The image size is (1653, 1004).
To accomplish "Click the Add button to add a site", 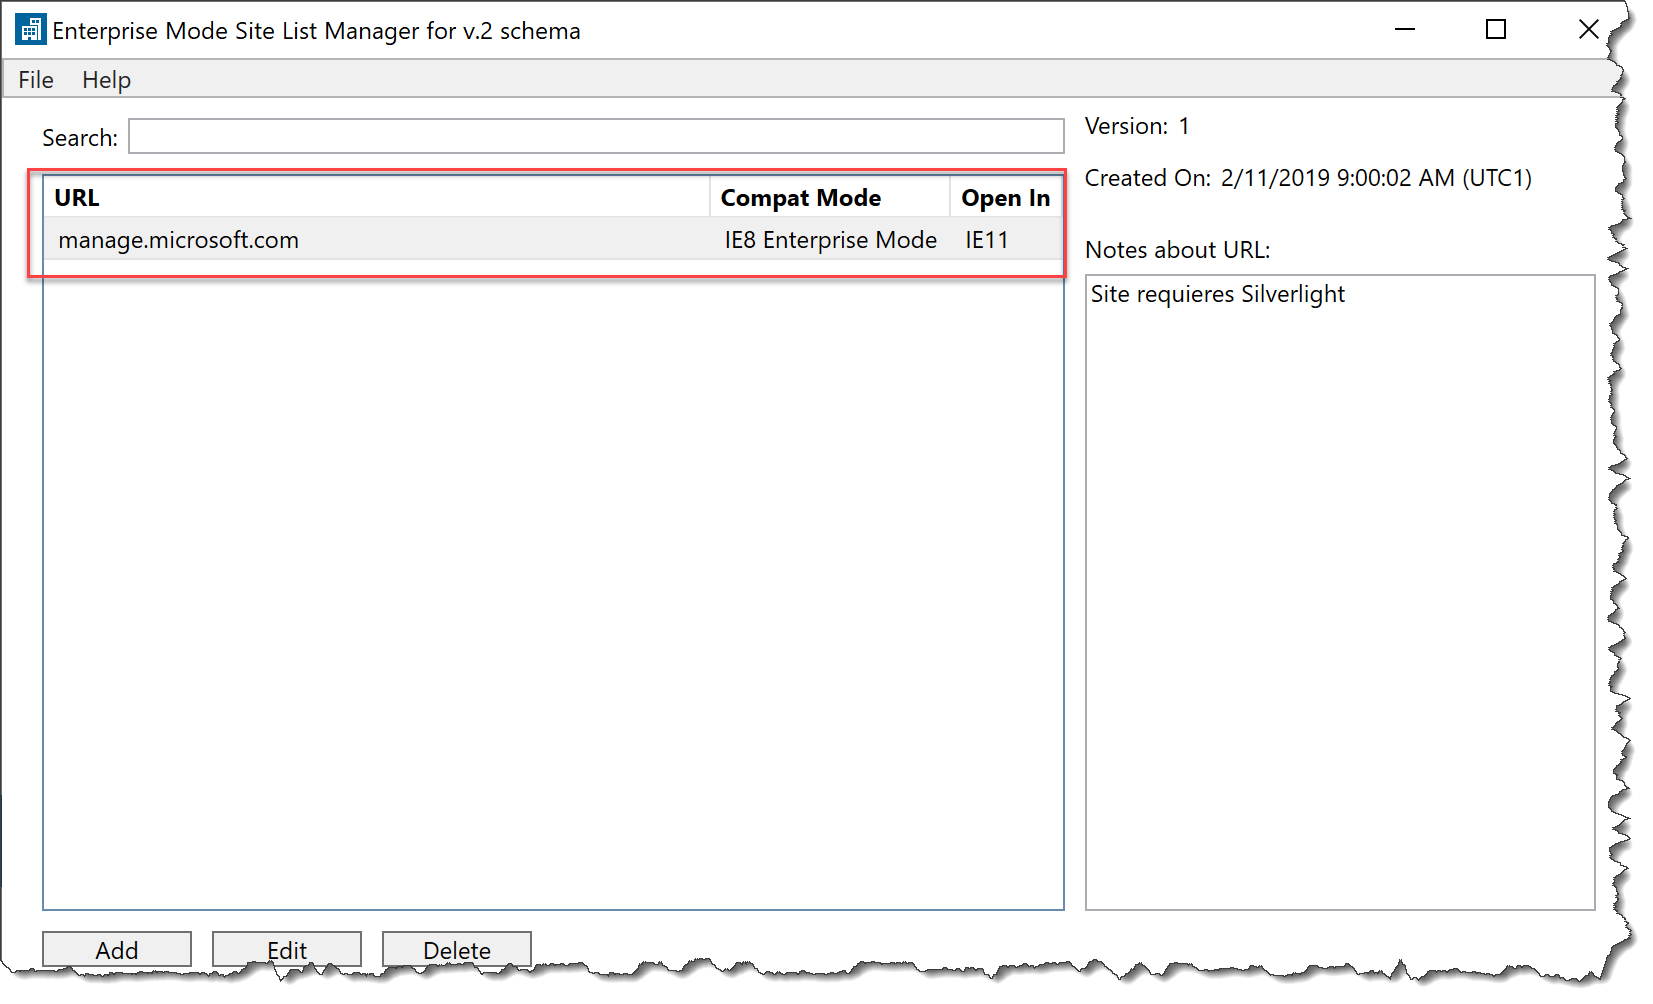I will pyautogui.click(x=116, y=949).
